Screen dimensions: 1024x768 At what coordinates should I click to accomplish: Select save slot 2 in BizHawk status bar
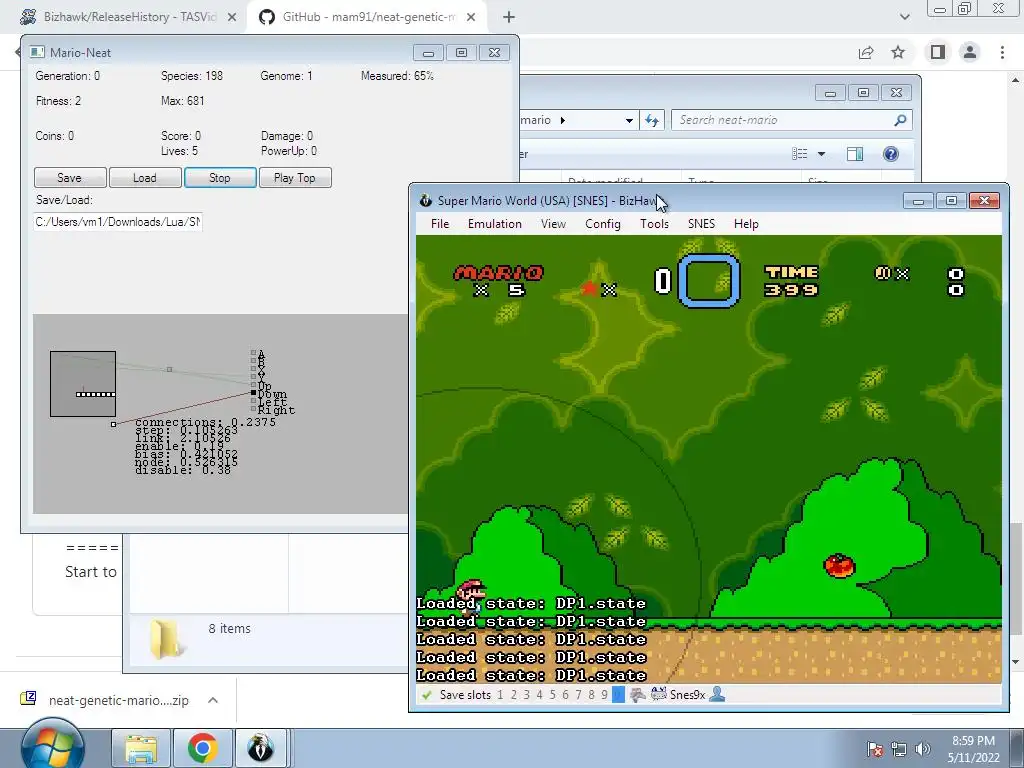(x=513, y=695)
